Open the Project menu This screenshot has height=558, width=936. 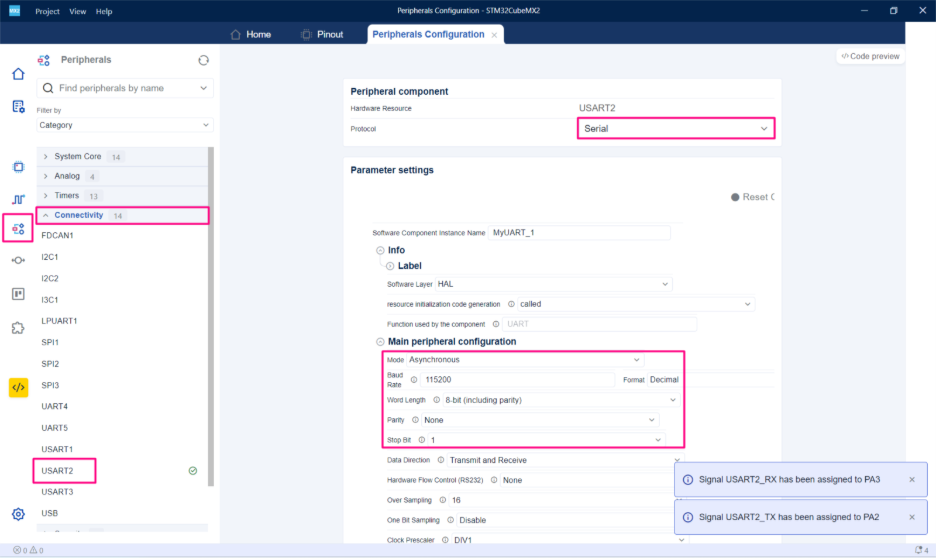coord(47,11)
